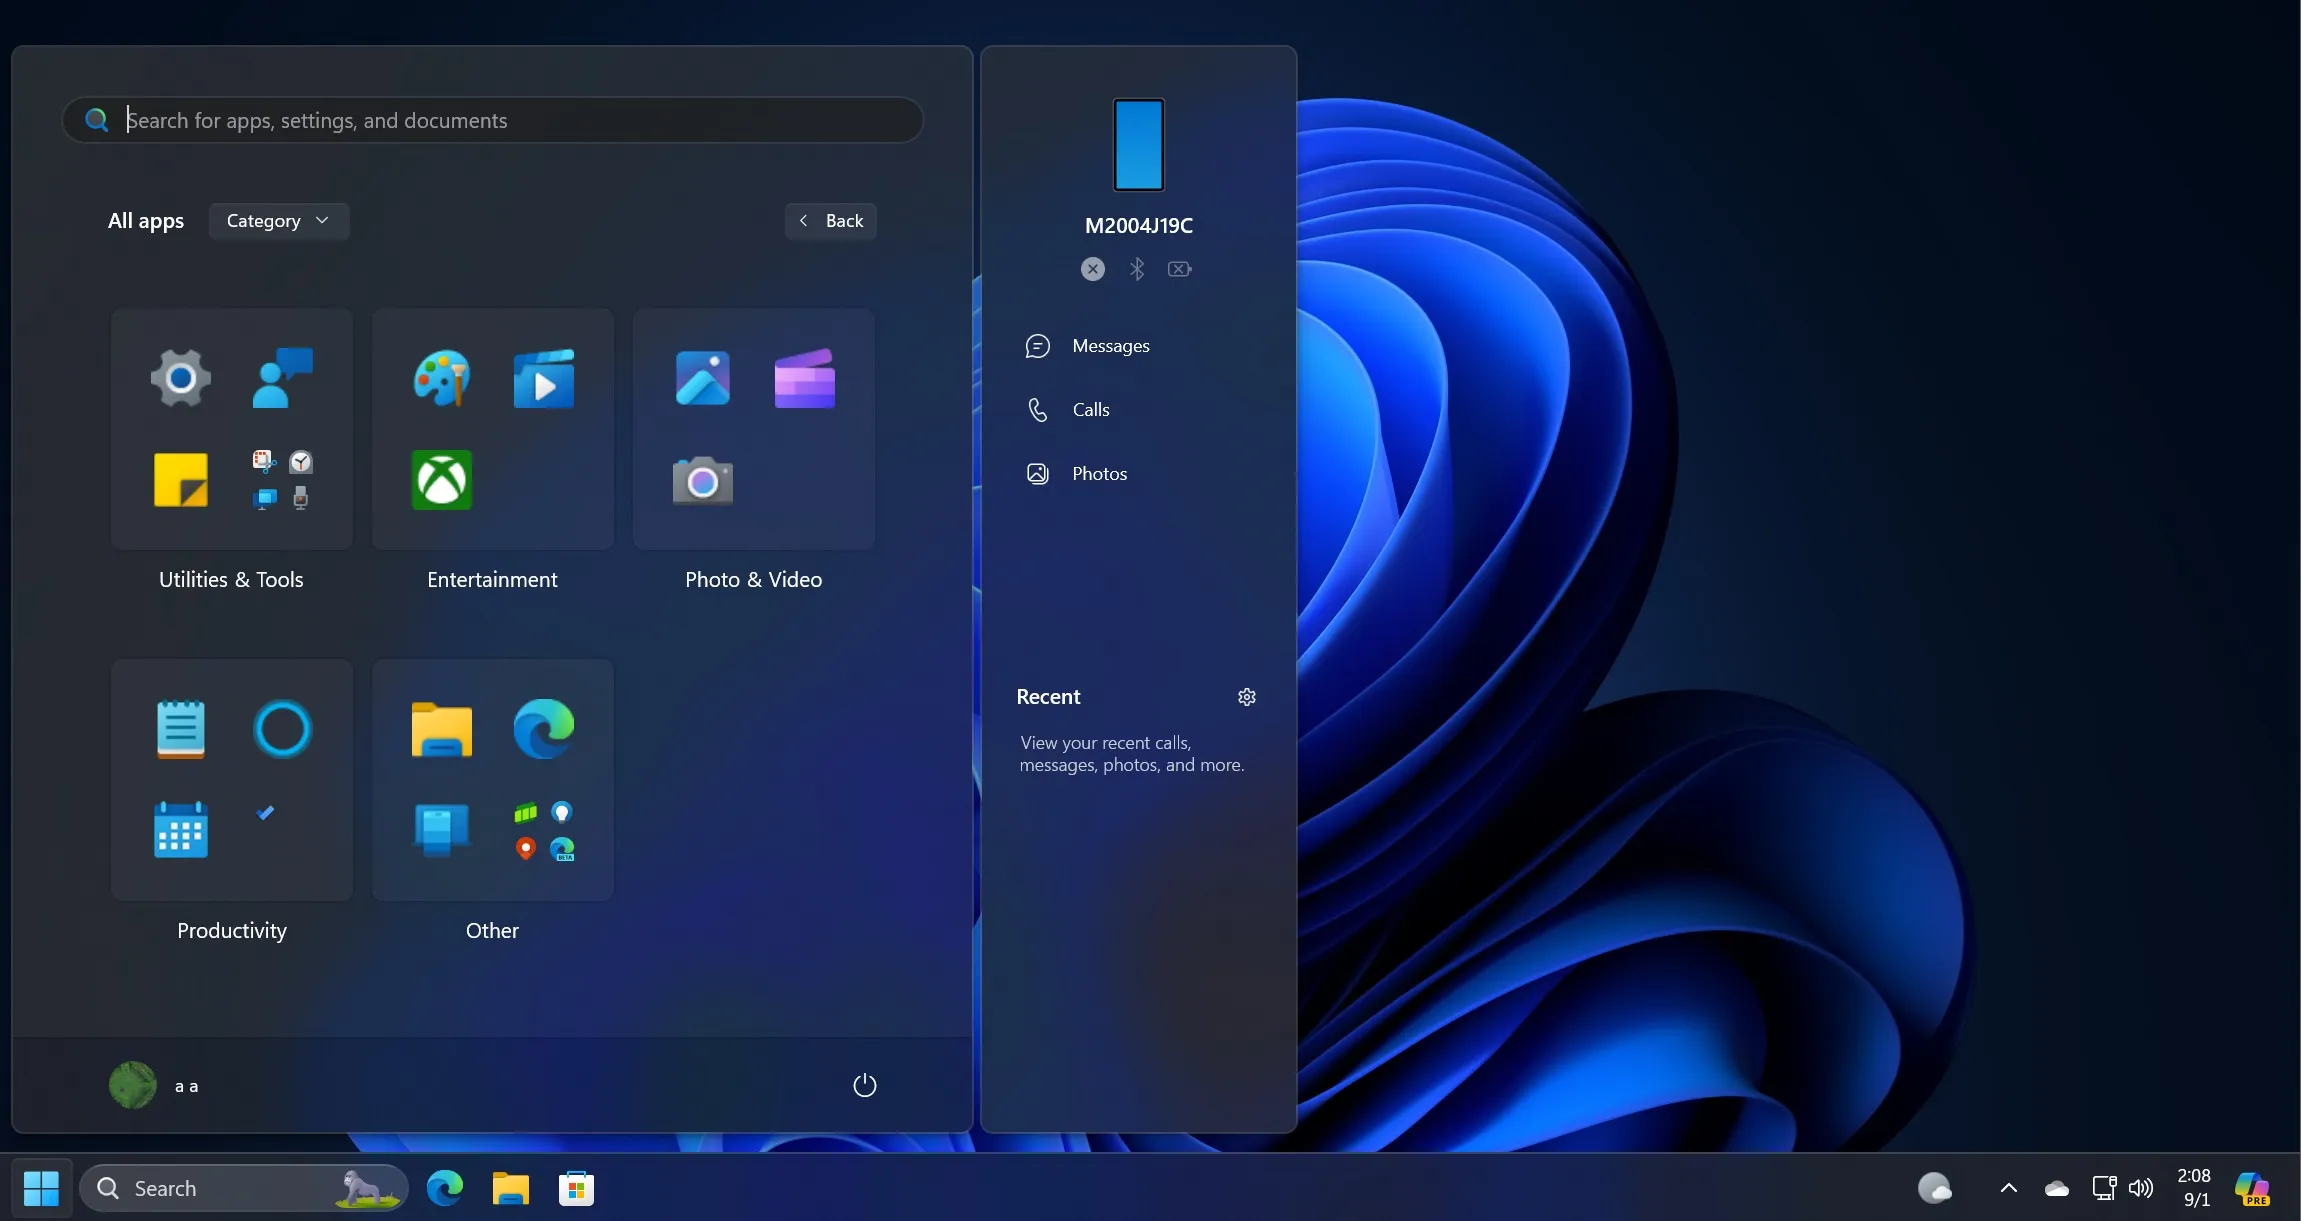Click Back to previous app list
2301x1221 pixels.
coord(829,221)
